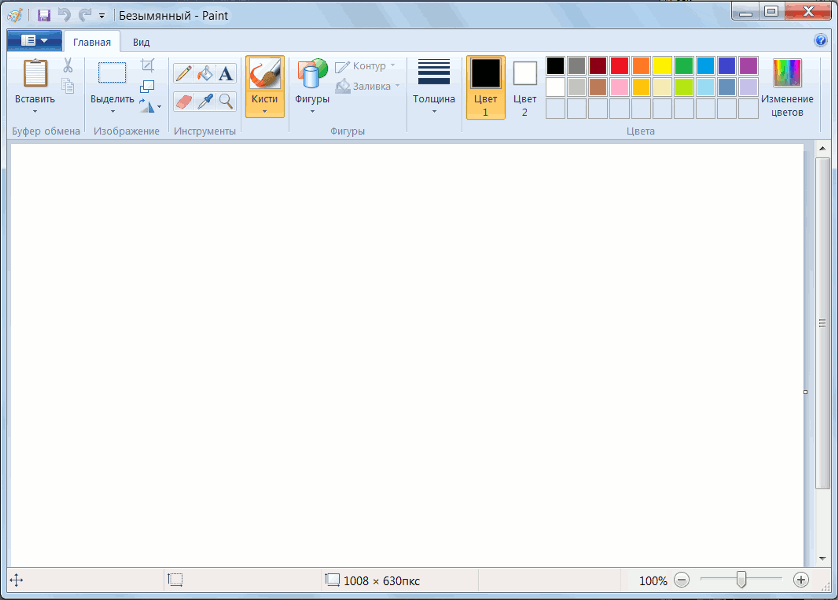Select the Pencil tool

(183, 73)
